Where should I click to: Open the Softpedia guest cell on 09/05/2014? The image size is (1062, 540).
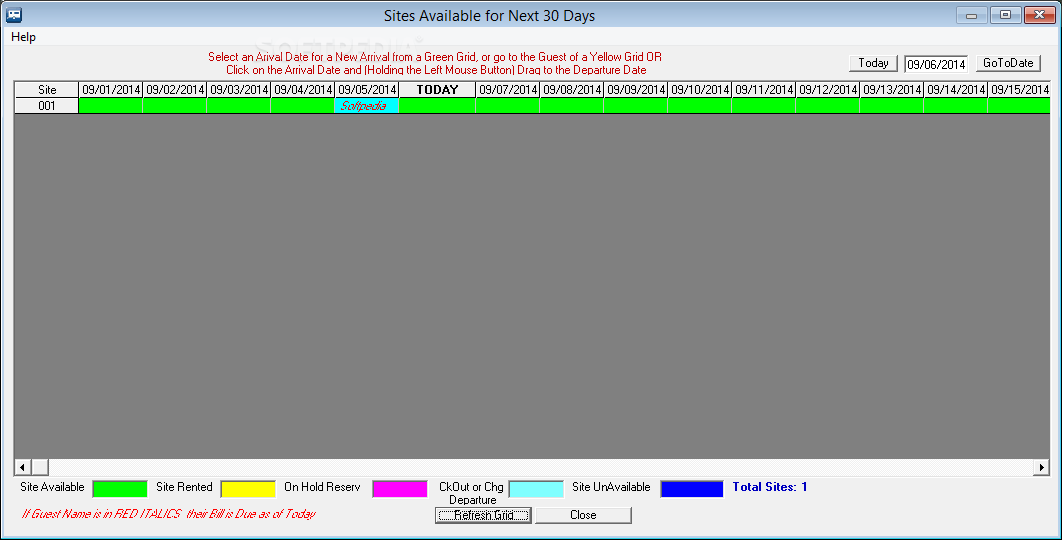click(366, 106)
